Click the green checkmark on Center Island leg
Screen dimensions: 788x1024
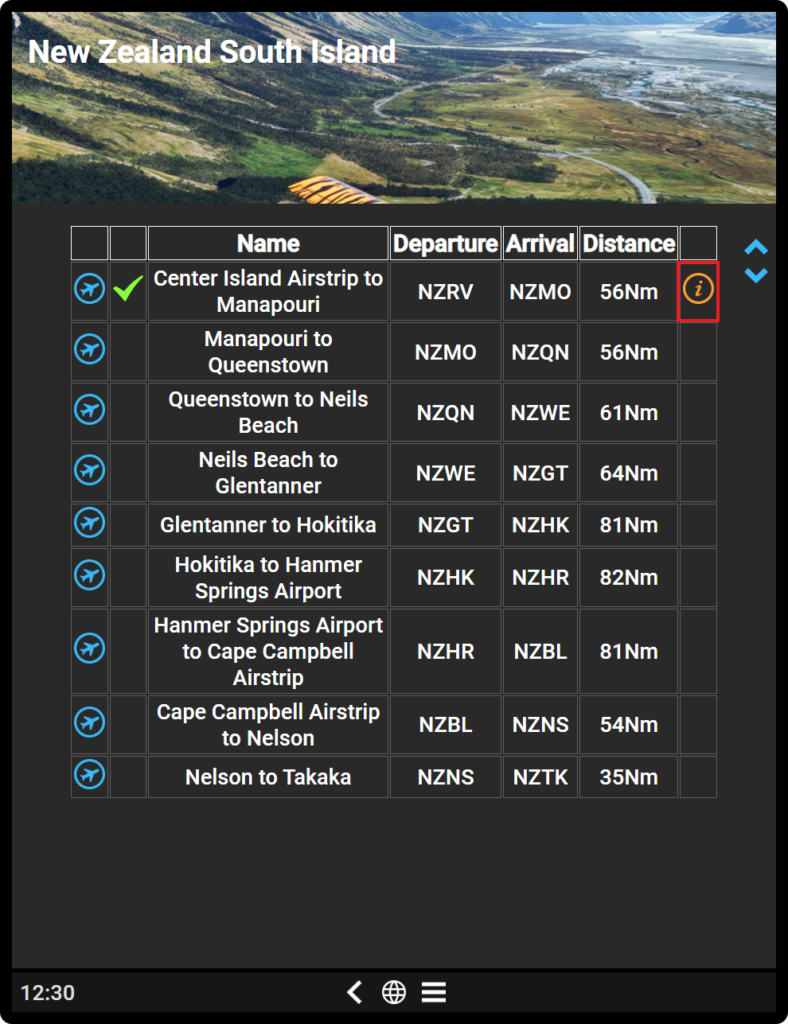tap(128, 288)
